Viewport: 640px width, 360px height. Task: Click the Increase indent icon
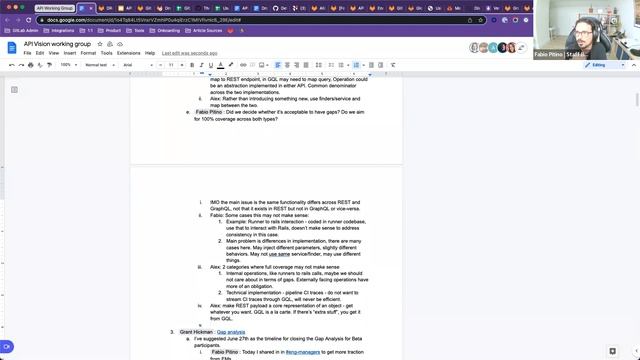point(381,65)
